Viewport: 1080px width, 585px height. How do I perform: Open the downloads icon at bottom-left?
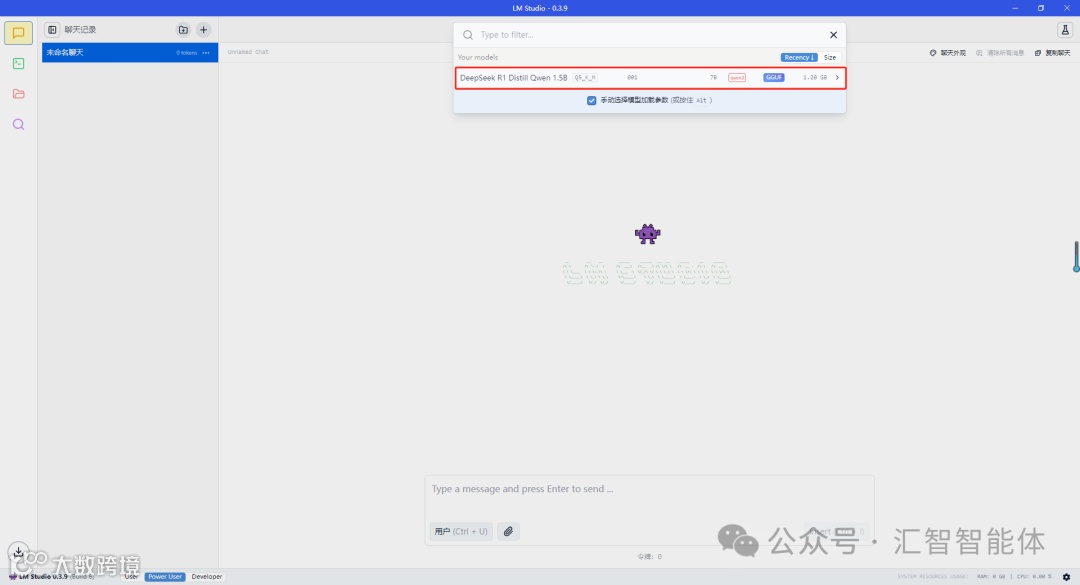click(19, 552)
